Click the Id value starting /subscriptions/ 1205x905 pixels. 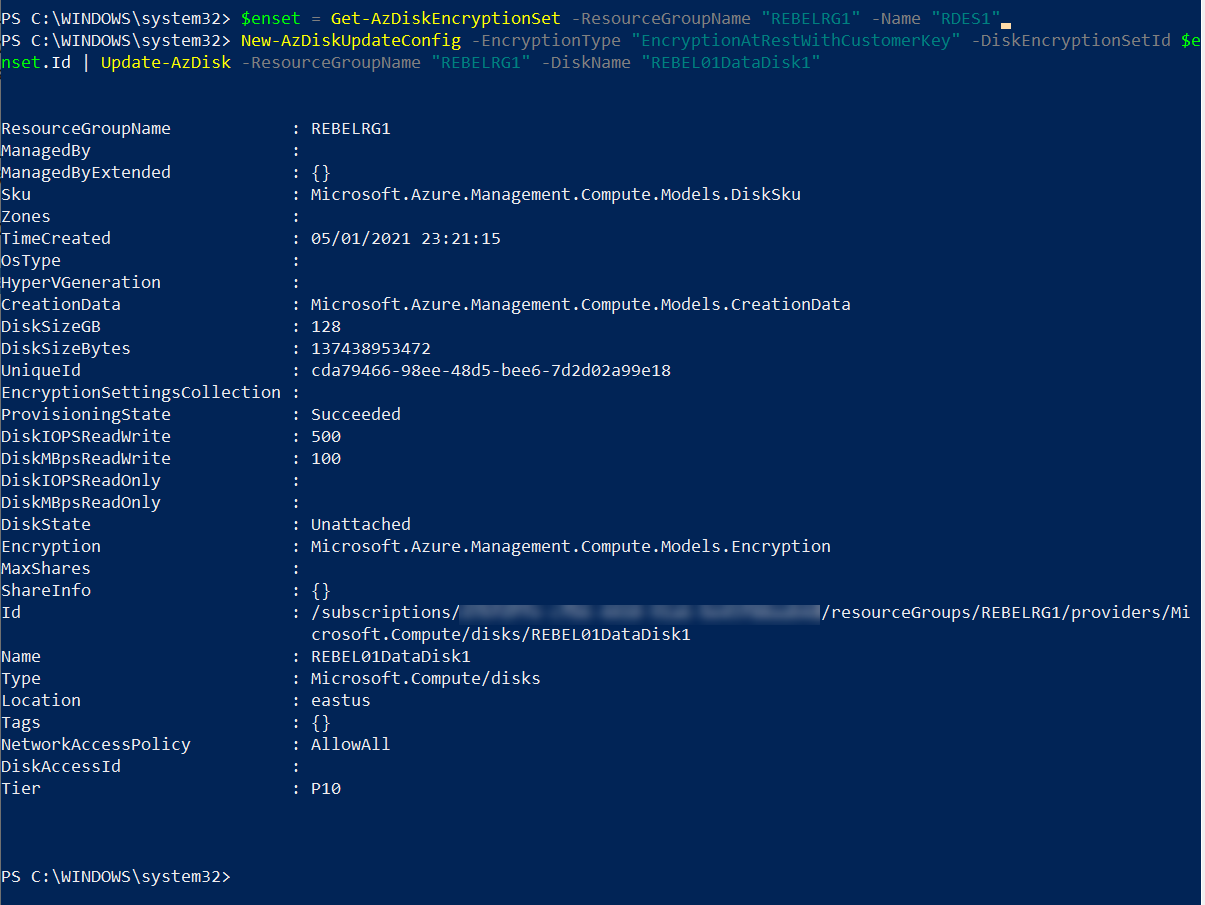click(751, 613)
